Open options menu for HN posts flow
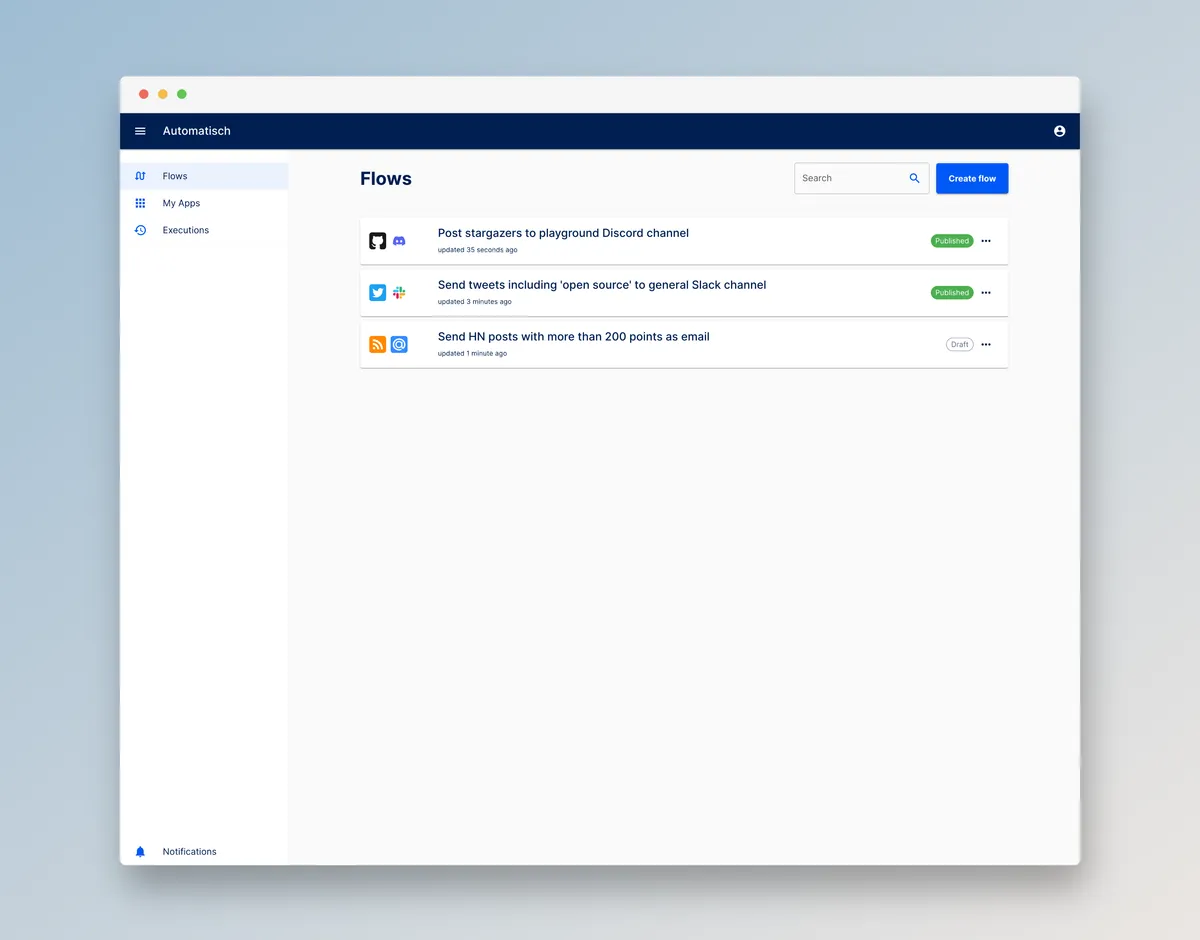The image size is (1200, 940). coord(986,345)
